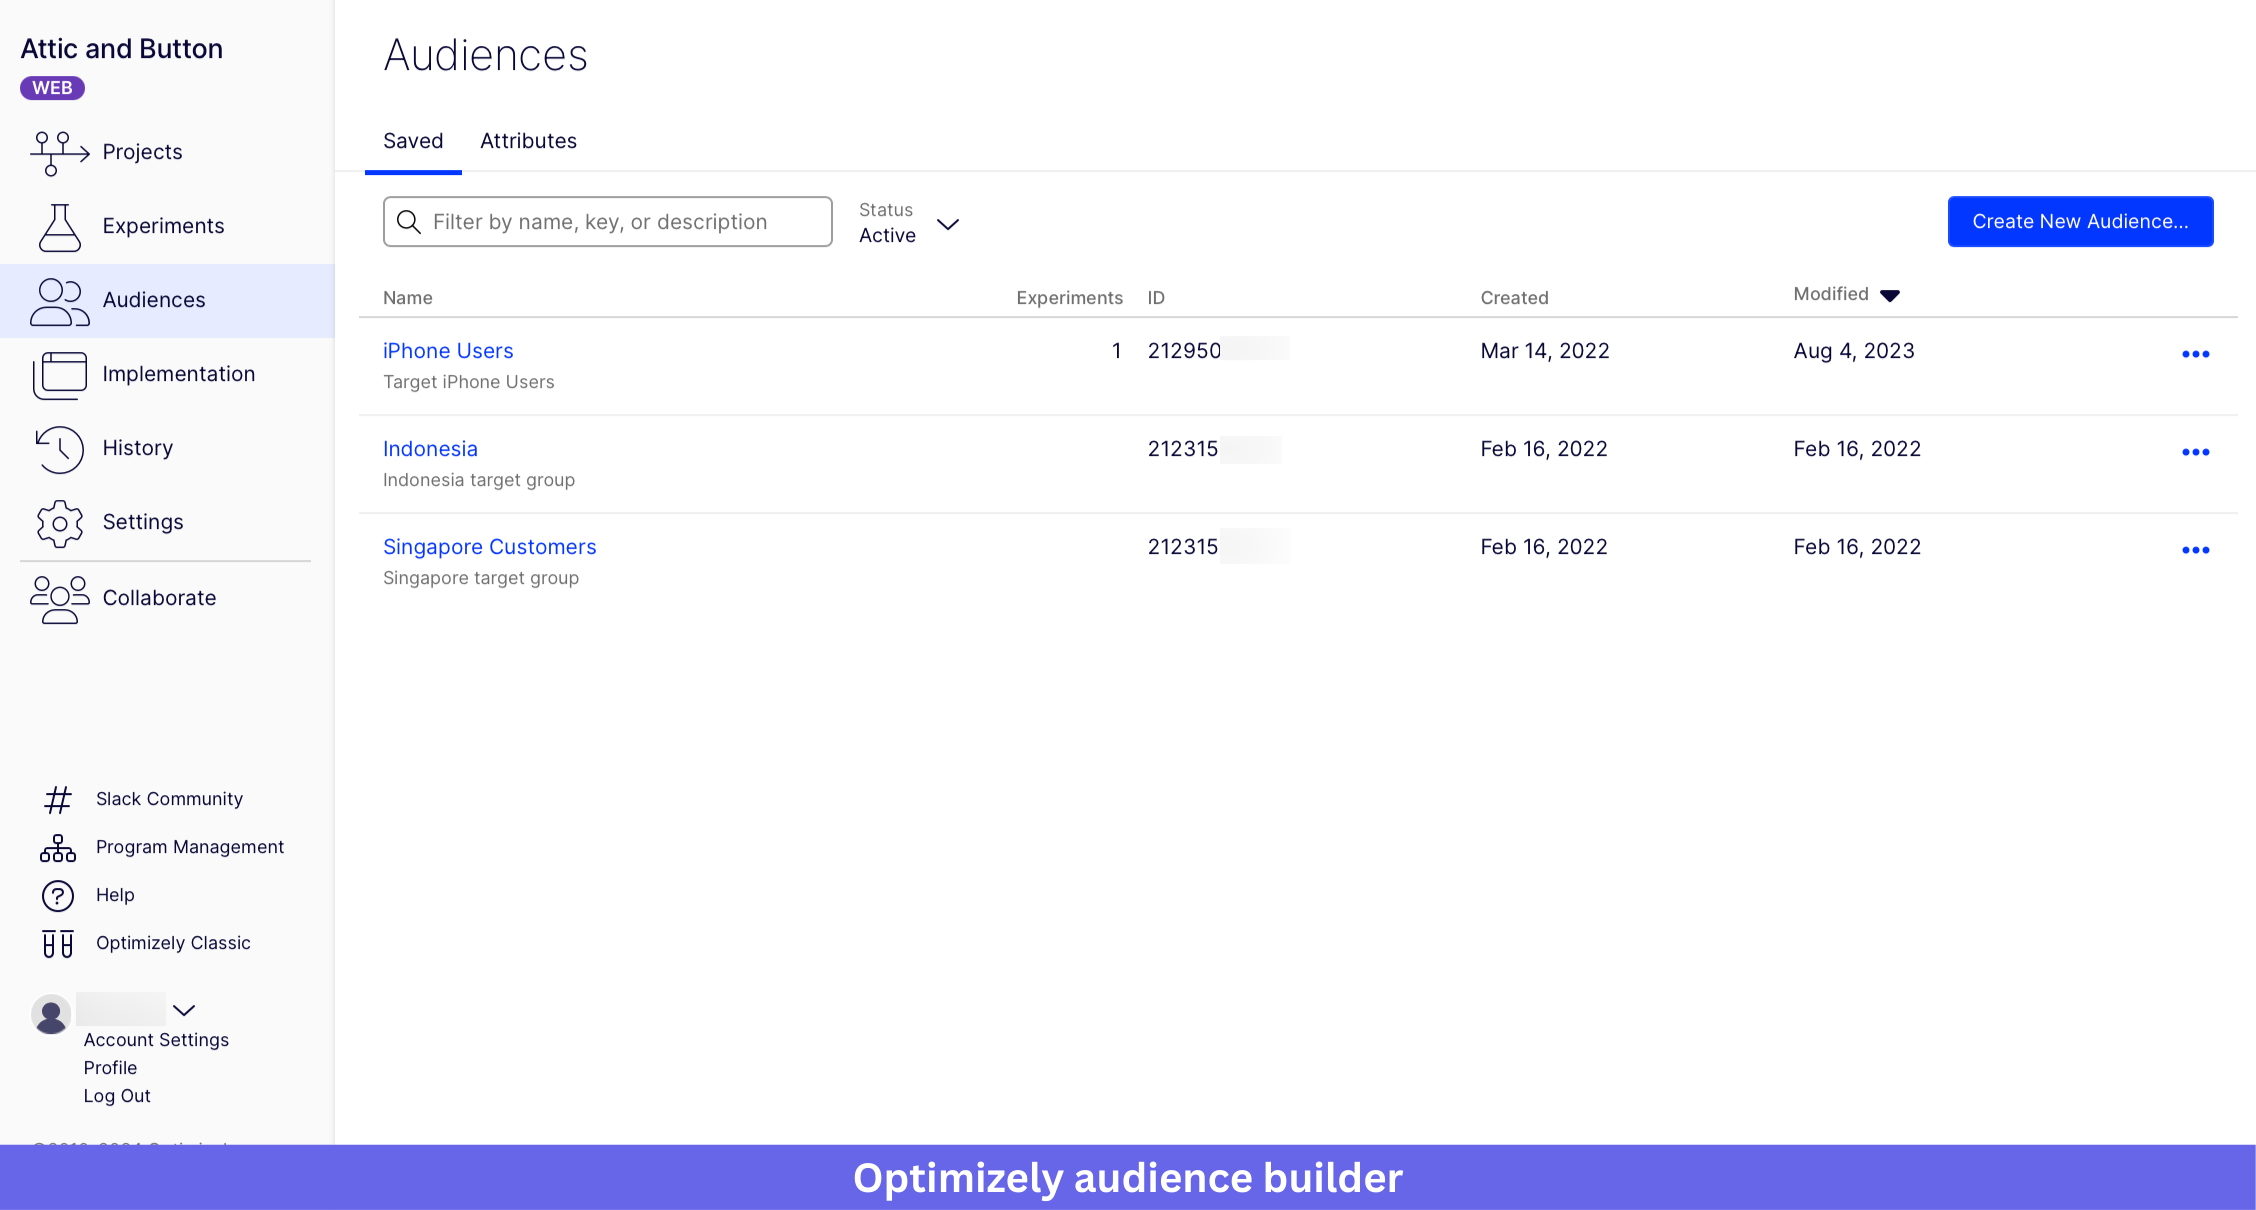Open the Help question mark icon
The image size is (2256, 1210).
57,894
